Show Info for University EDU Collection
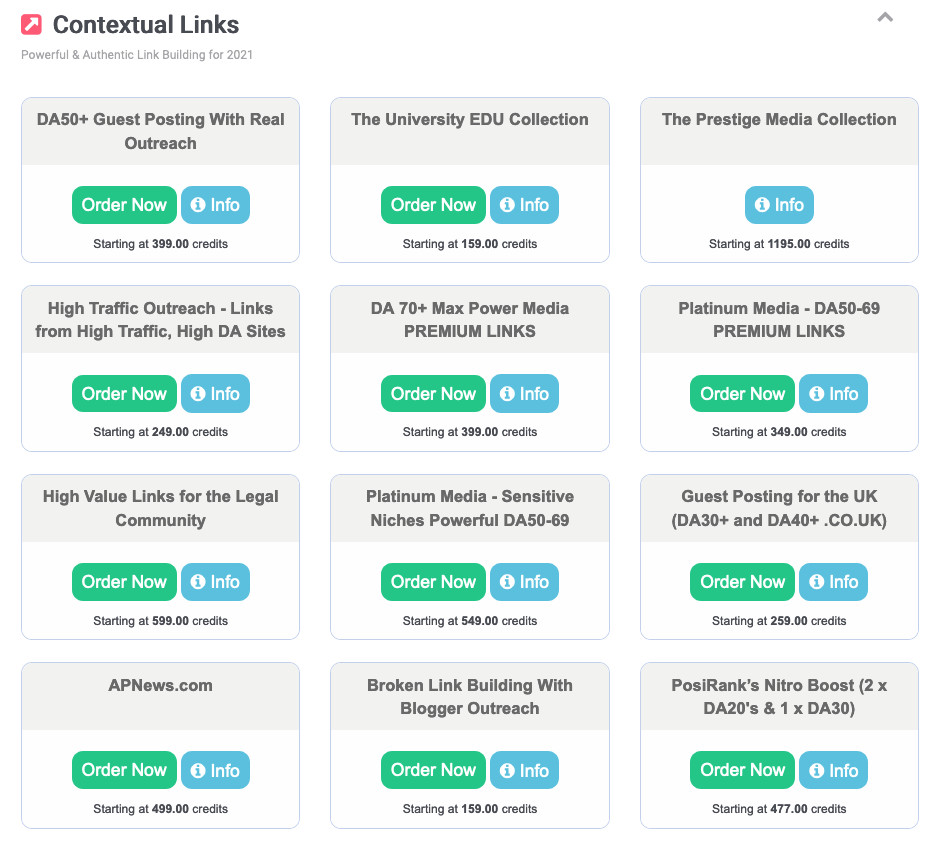 [x=524, y=205]
